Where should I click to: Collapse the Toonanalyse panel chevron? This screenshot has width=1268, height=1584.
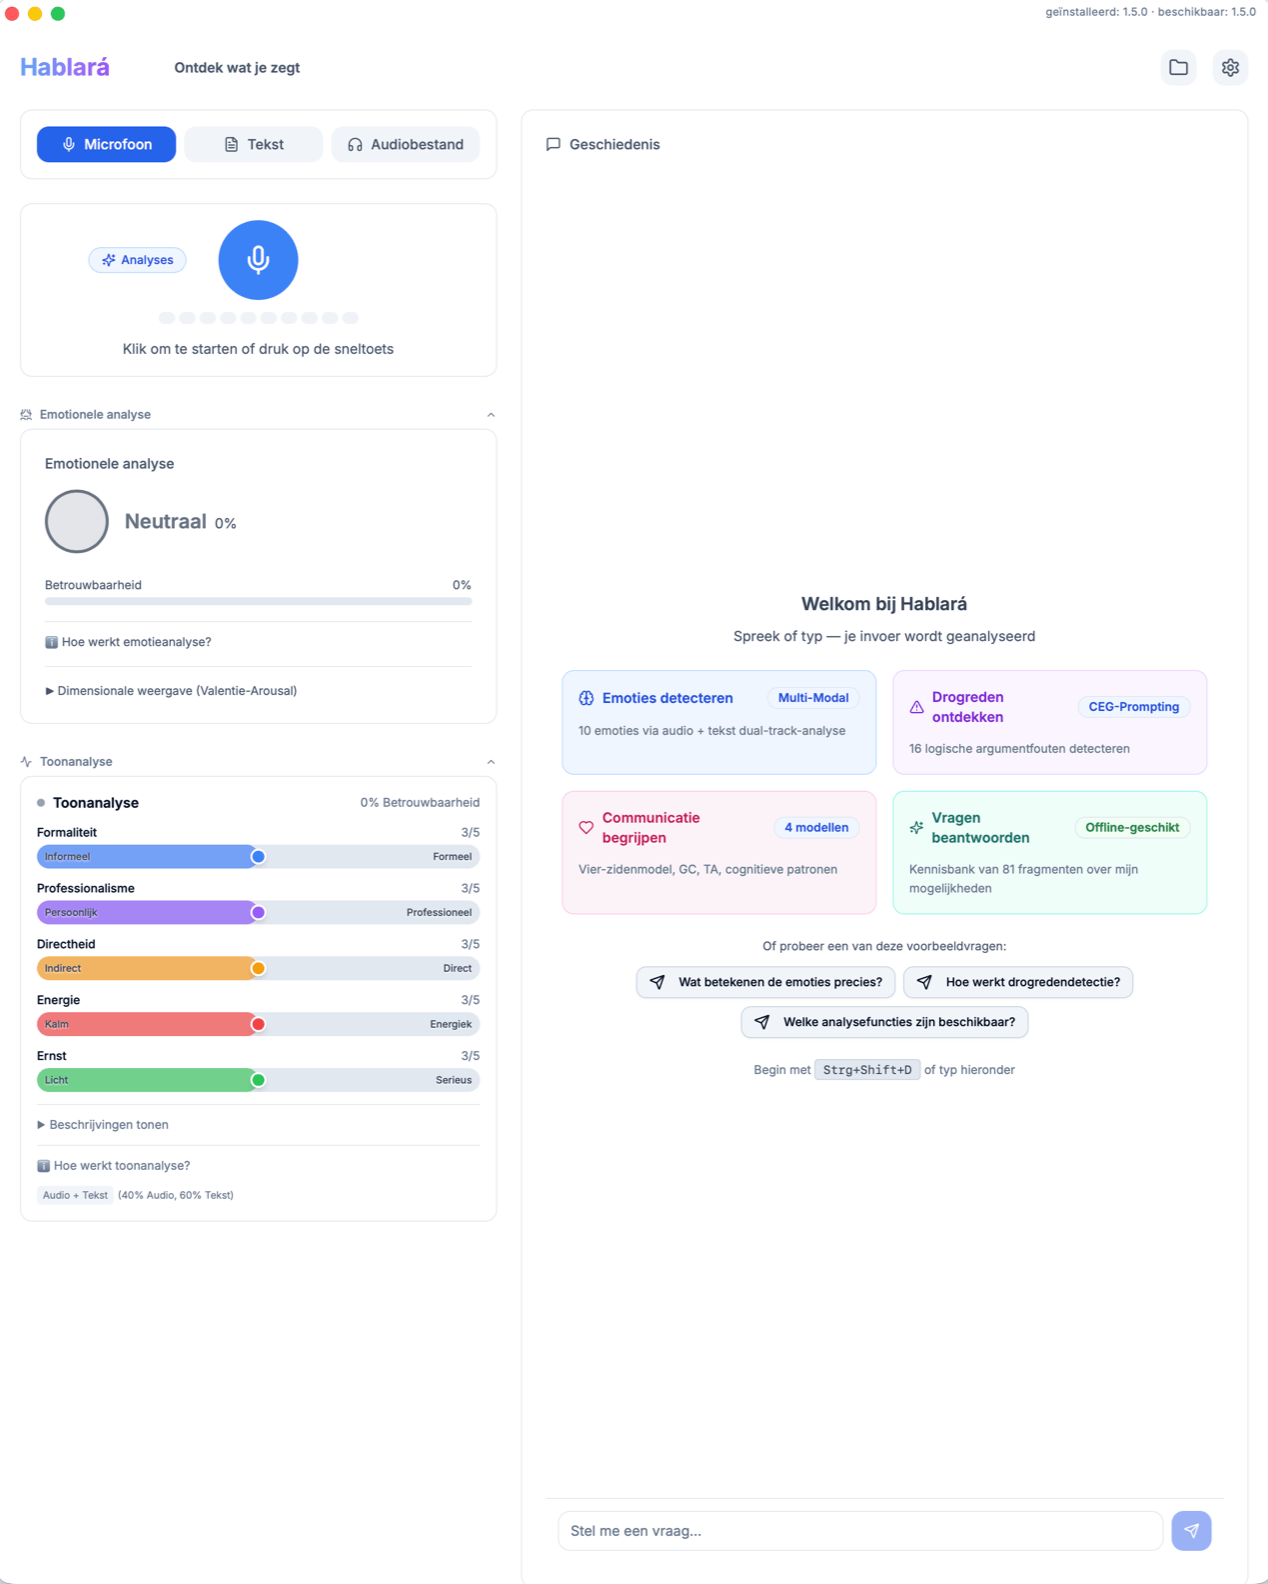pyautogui.click(x=490, y=761)
